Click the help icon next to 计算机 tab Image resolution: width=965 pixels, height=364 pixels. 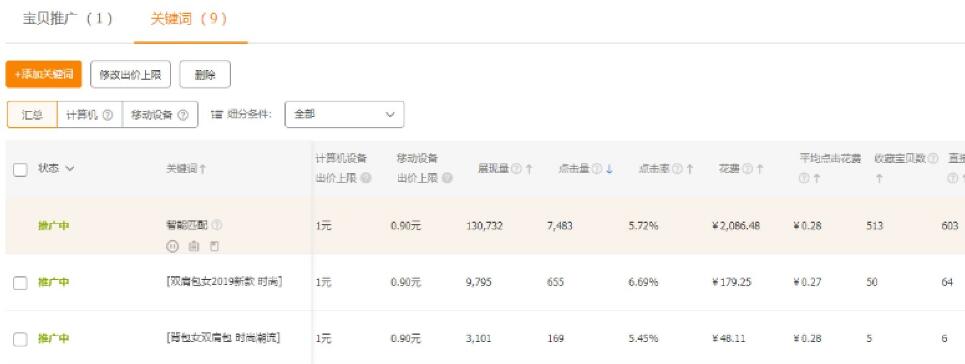pyautogui.click(x=108, y=115)
